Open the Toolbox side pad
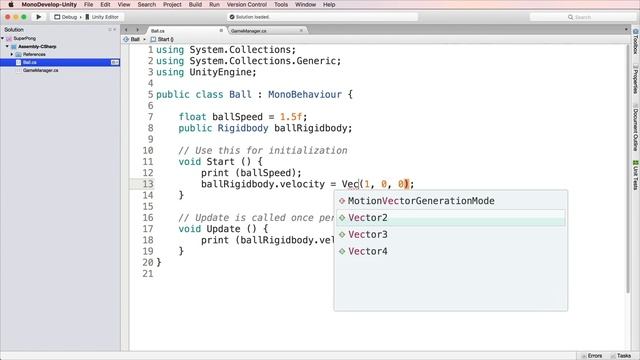640x360 pixels. (x=636, y=42)
